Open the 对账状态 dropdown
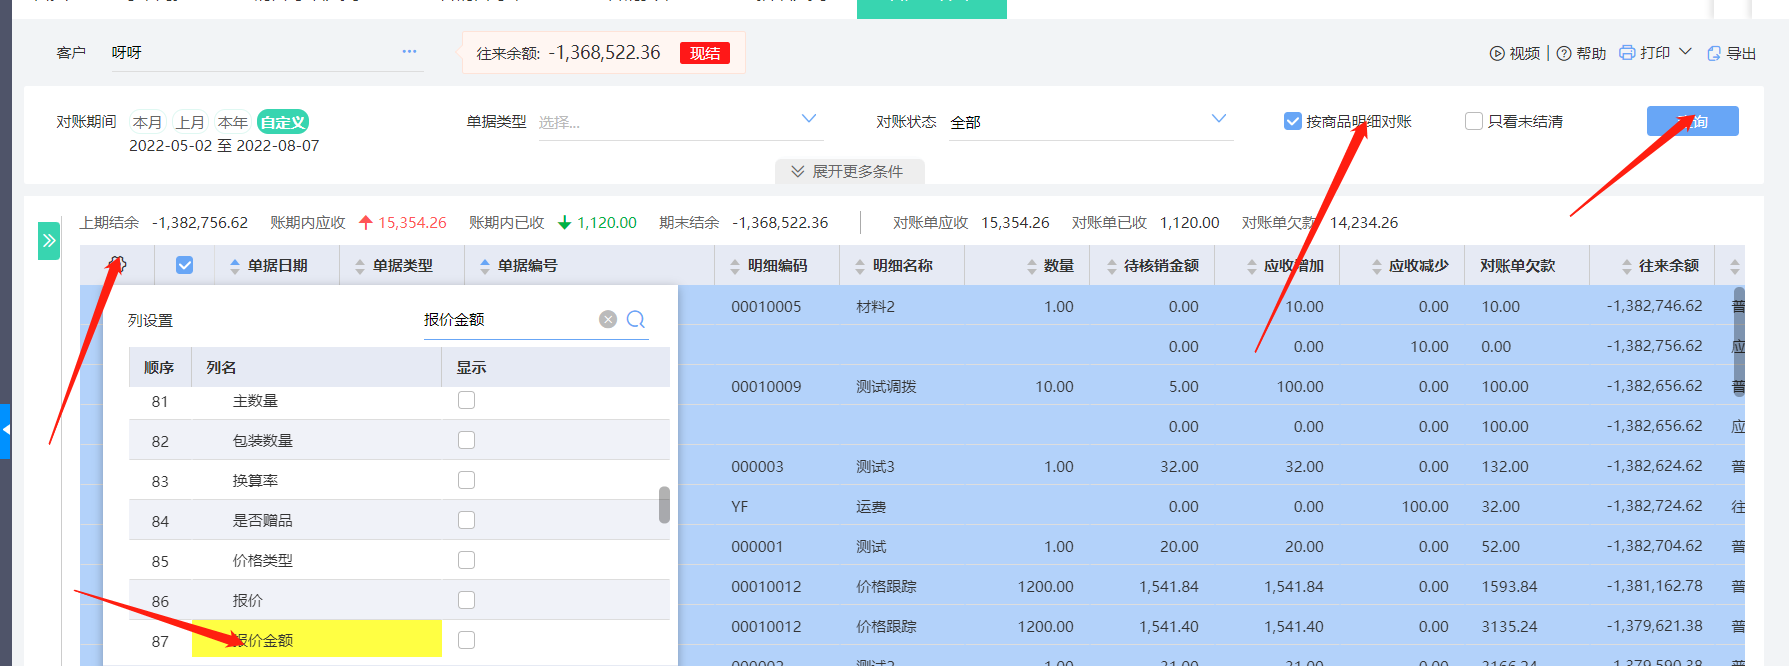Screen dimensions: 1789x666 1219,119
